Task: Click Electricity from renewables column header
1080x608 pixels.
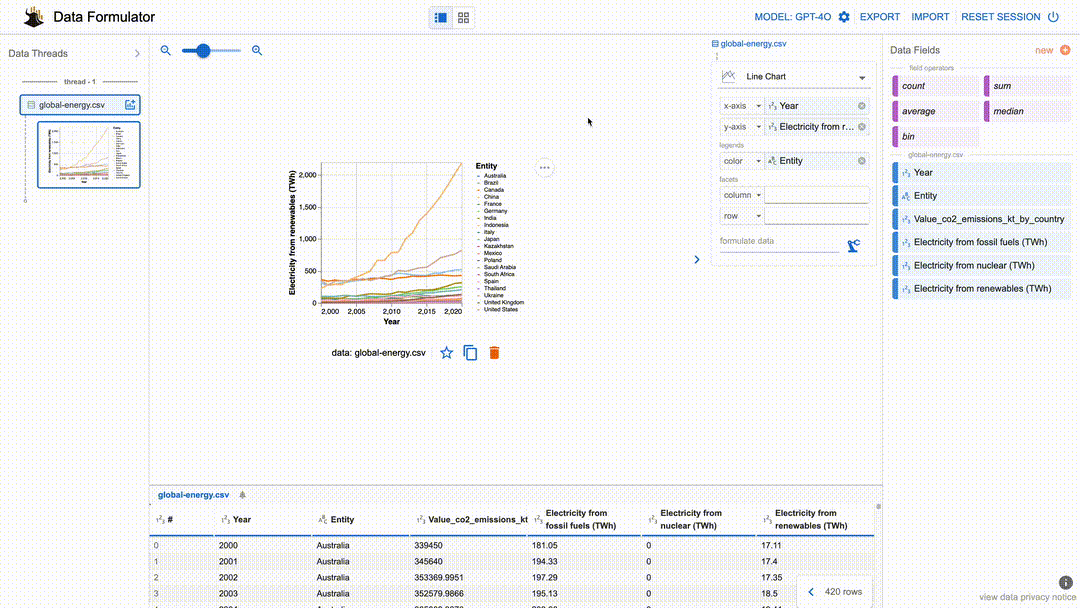Action: pos(814,520)
